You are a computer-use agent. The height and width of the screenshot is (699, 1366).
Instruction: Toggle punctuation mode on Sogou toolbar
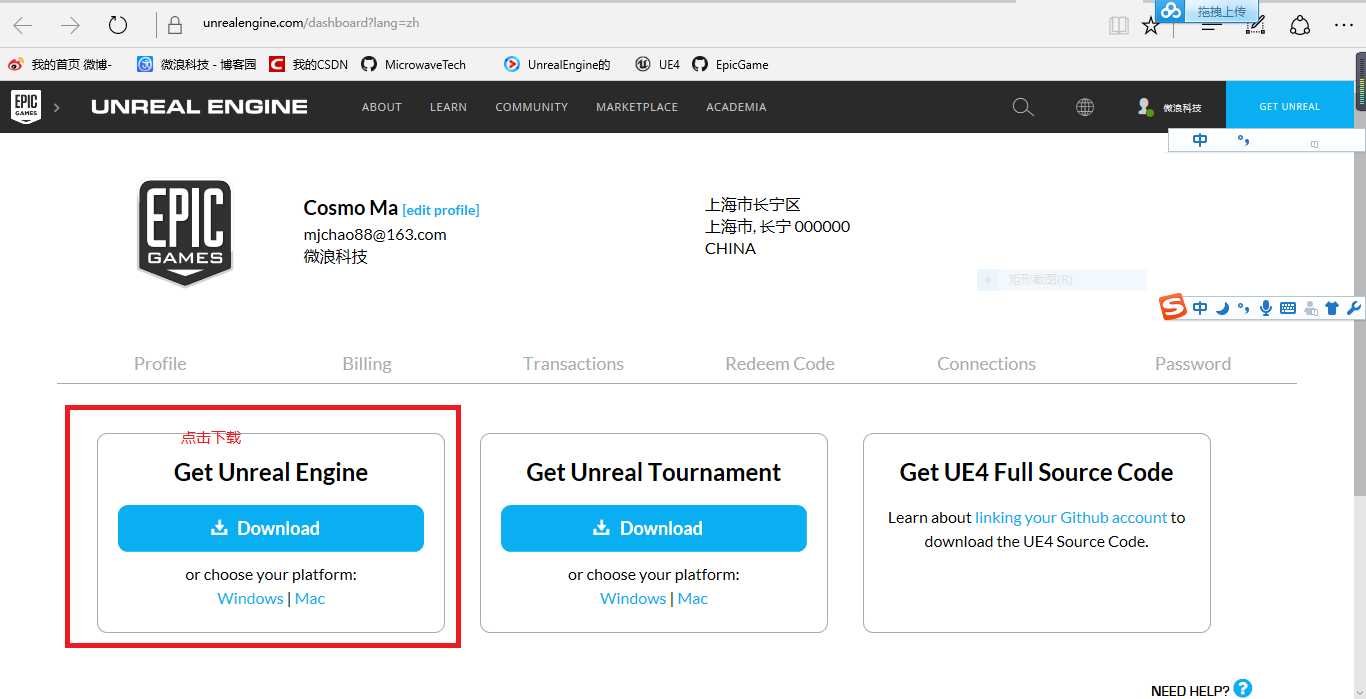point(1244,308)
